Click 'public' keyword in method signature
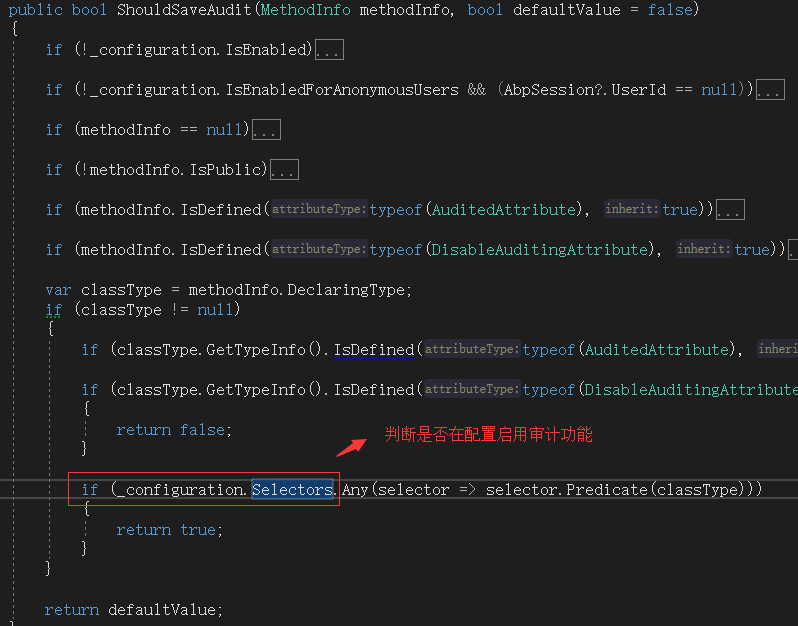798x626 pixels. tap(35, 10)
